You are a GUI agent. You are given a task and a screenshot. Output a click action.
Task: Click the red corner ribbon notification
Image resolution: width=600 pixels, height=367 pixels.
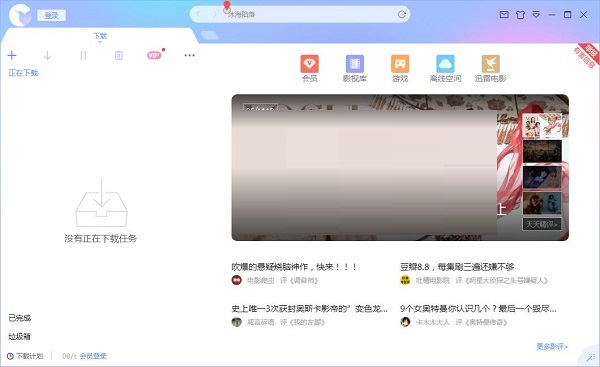pyautogui.click(x=587, y=55)
